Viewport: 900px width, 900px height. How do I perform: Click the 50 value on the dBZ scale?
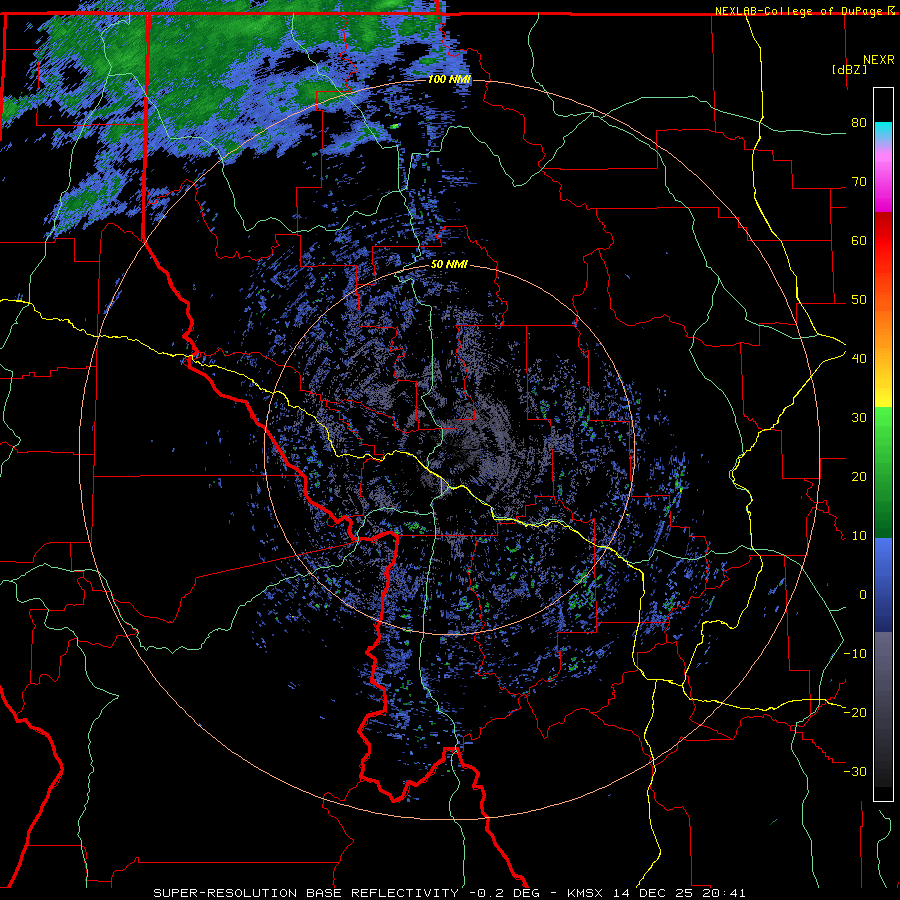[859, 300]
